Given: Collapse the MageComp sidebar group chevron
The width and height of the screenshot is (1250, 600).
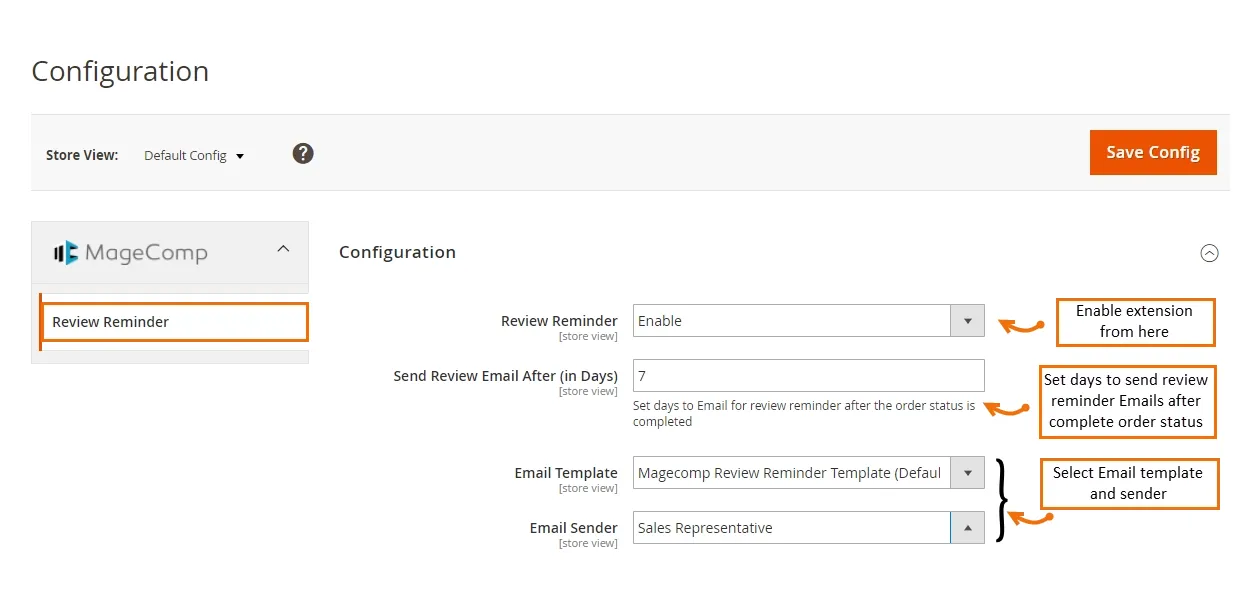Looking at the screenshot, I should coord(283,249).
